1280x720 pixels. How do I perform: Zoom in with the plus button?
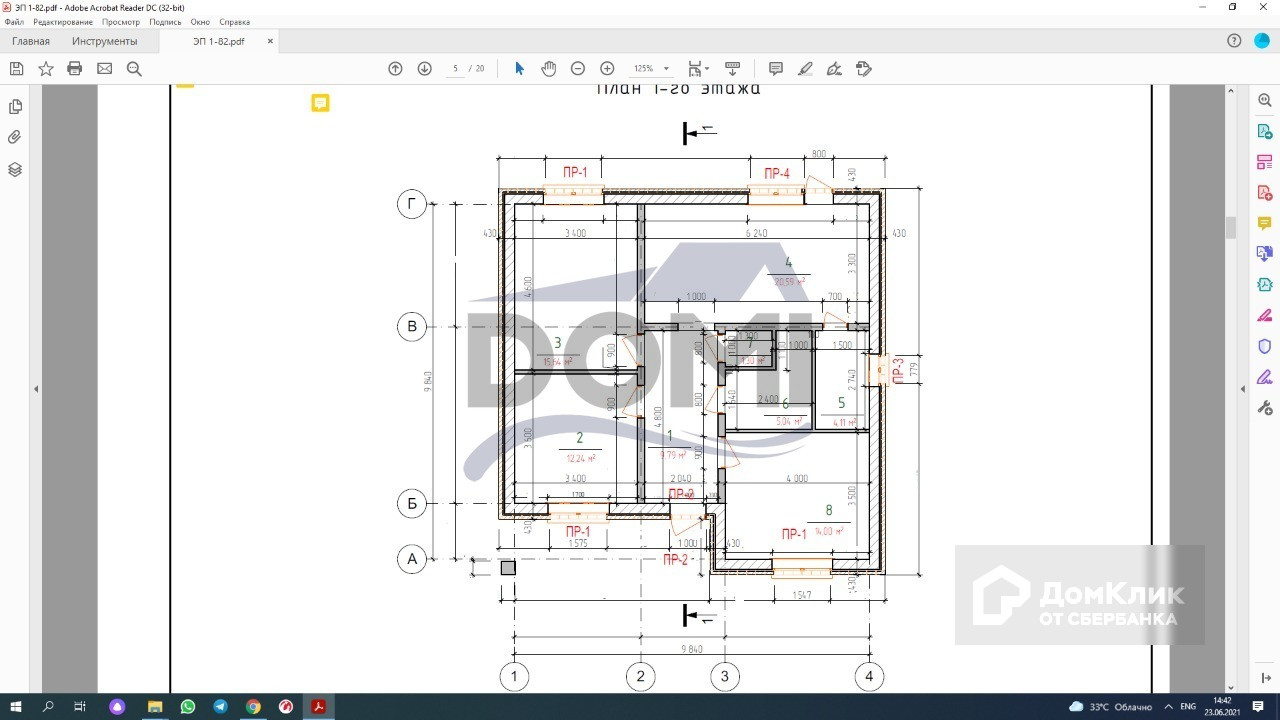(x=607, y=69)
